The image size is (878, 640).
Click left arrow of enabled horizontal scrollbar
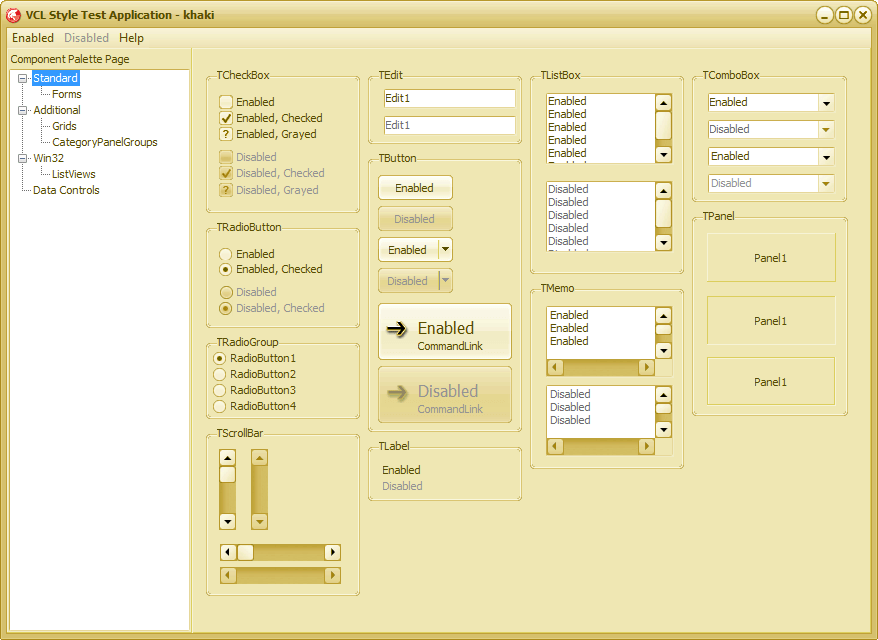[x=227, y=552]
